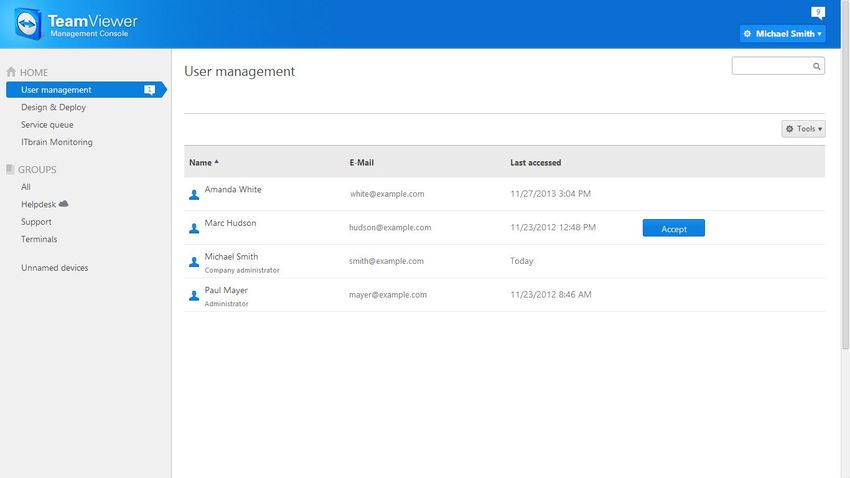Select Michael Smith name in the table
The image size is (850, 478).
[x=231, y=256]
